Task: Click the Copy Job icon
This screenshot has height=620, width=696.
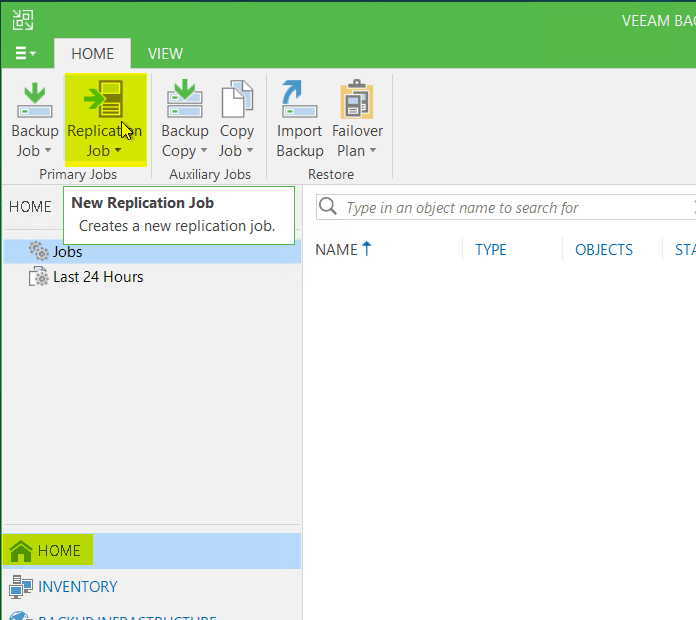Action: (x=237, y=99)
